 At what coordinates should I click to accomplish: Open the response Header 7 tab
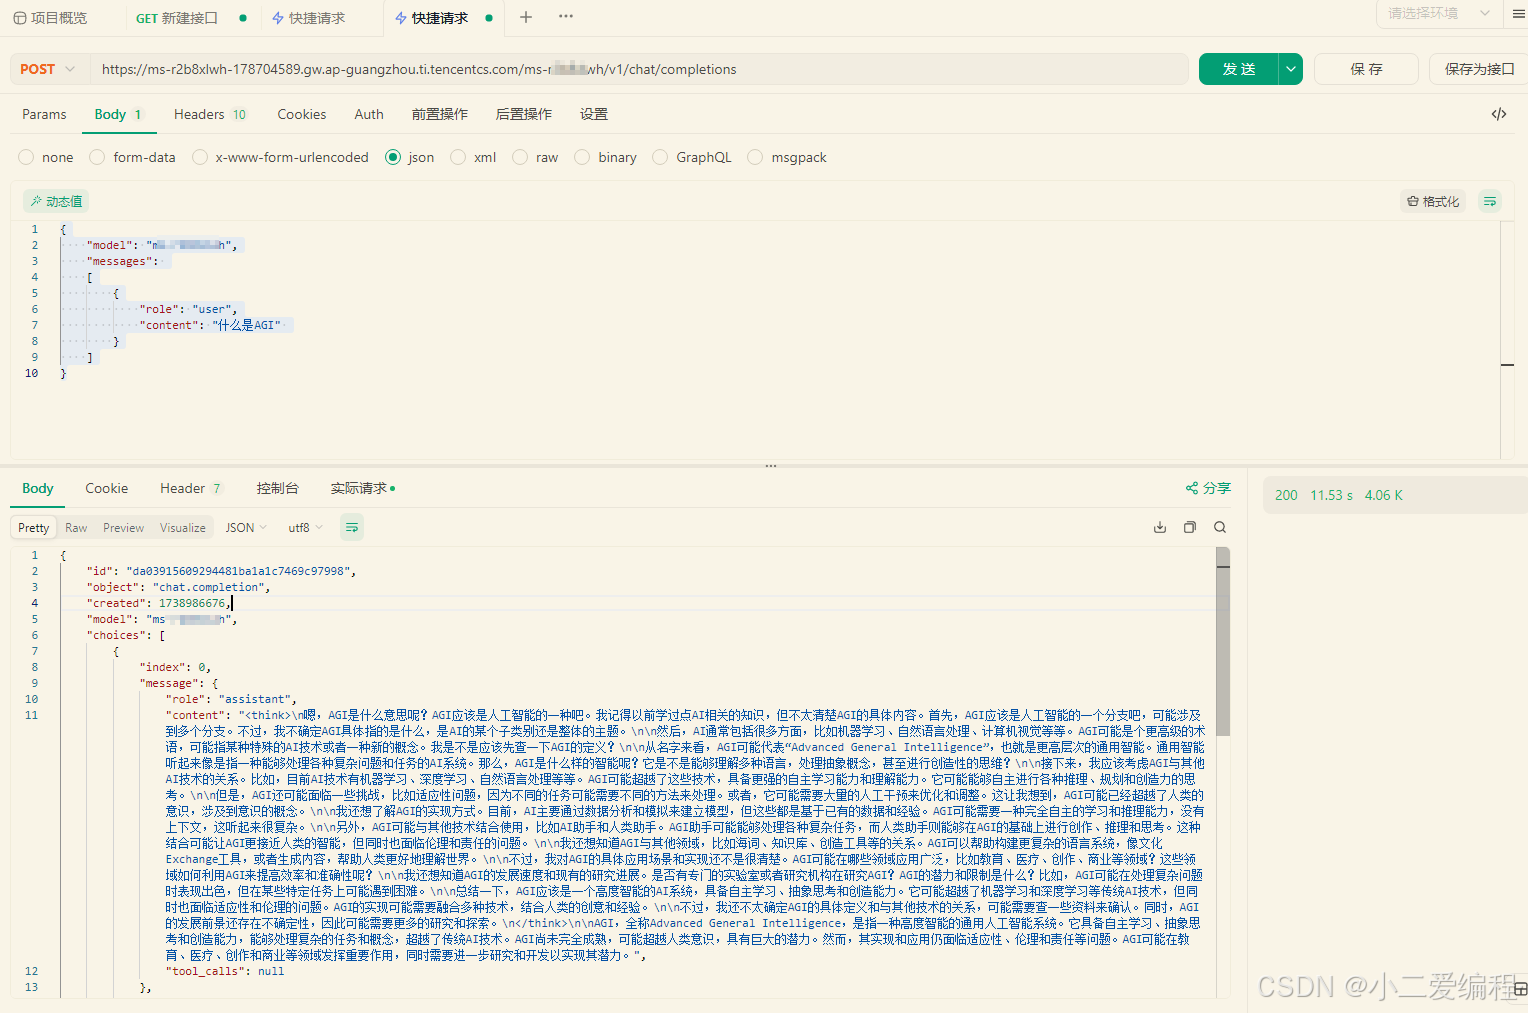191,488
